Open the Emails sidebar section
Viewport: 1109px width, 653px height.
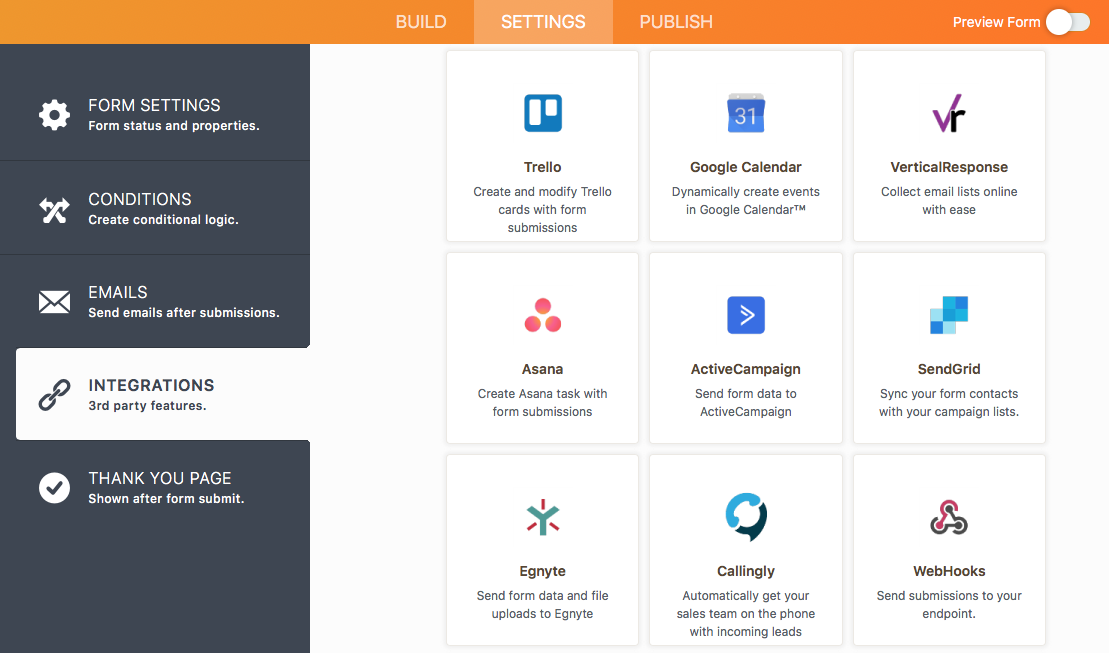[x=155, y=301]
